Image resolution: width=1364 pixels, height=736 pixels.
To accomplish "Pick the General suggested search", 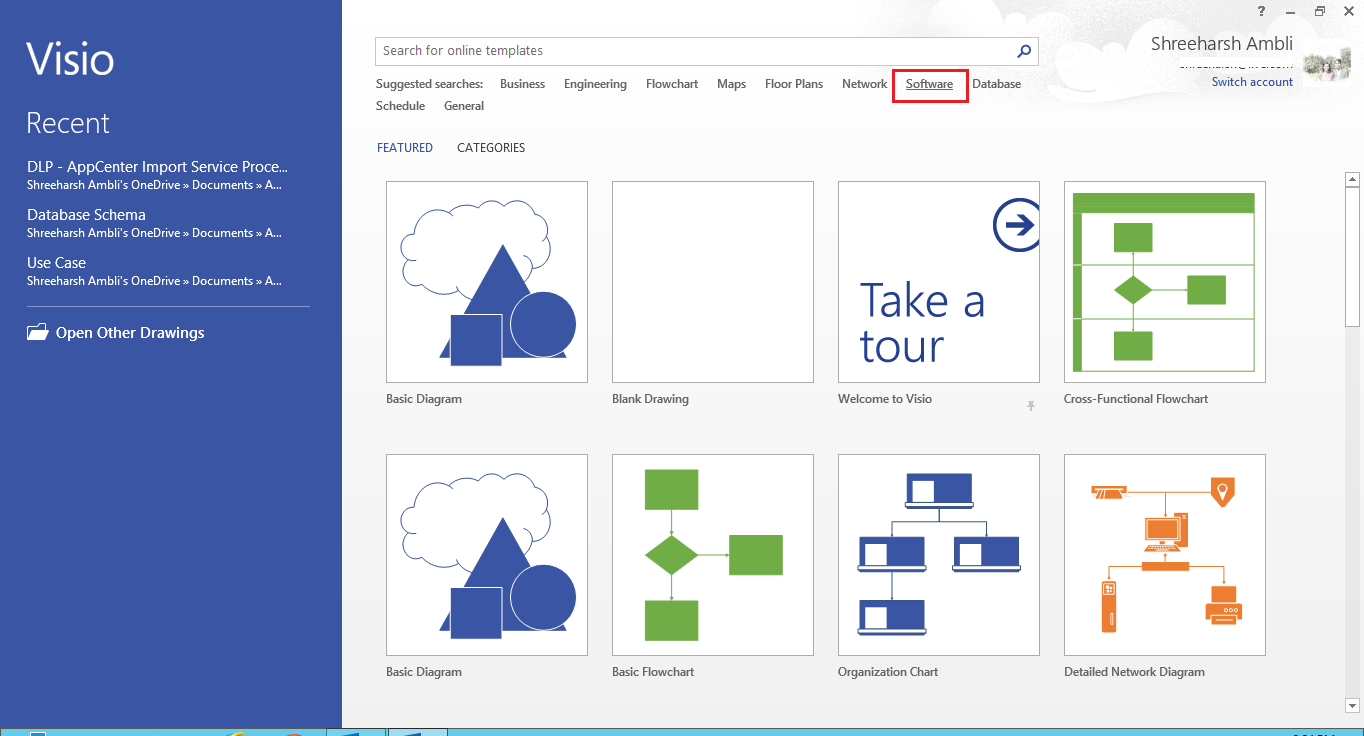I will [464, 106].
